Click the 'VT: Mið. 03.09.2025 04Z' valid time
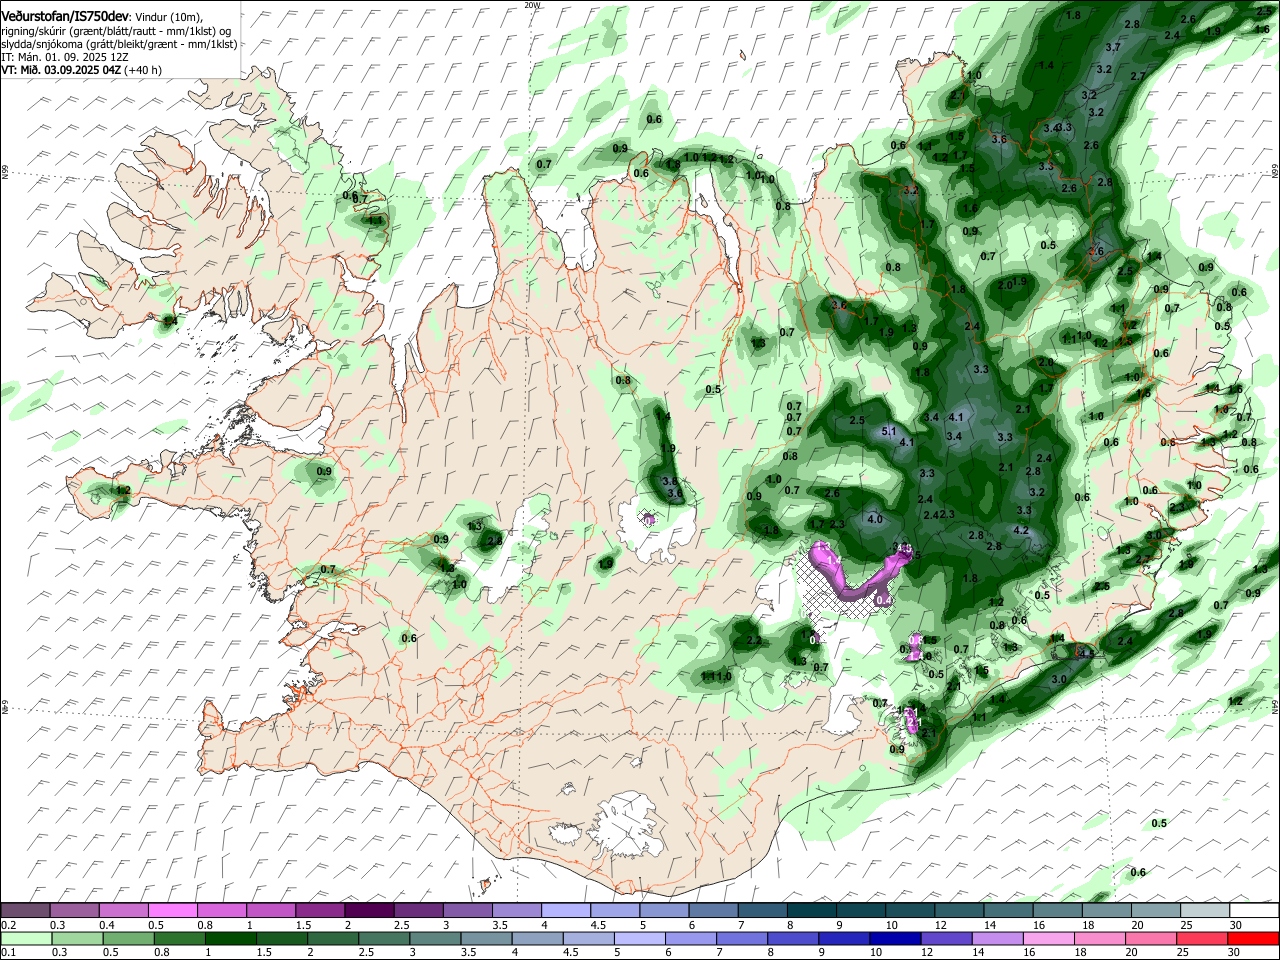This screenshot has height=960, width=1280. [61, 70]
